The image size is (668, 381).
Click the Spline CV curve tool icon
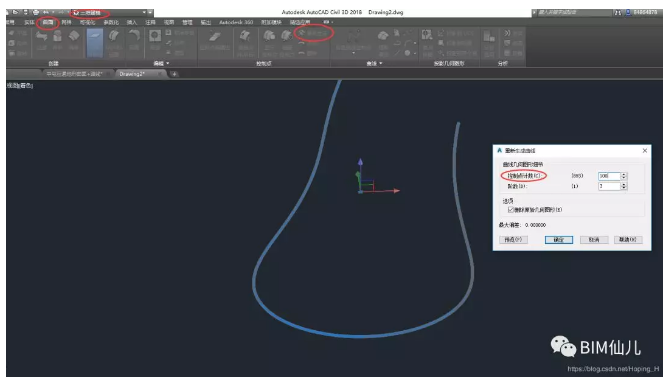tap(353, 37)
